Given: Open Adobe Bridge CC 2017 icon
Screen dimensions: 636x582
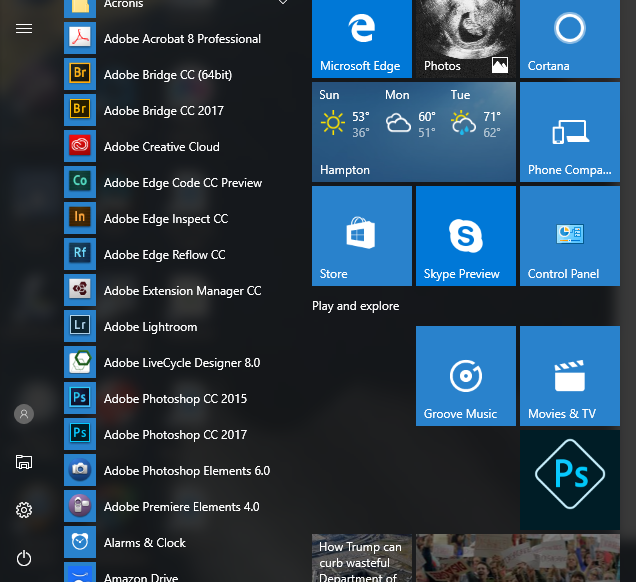Looking at the screenshot, I should 80,110.
